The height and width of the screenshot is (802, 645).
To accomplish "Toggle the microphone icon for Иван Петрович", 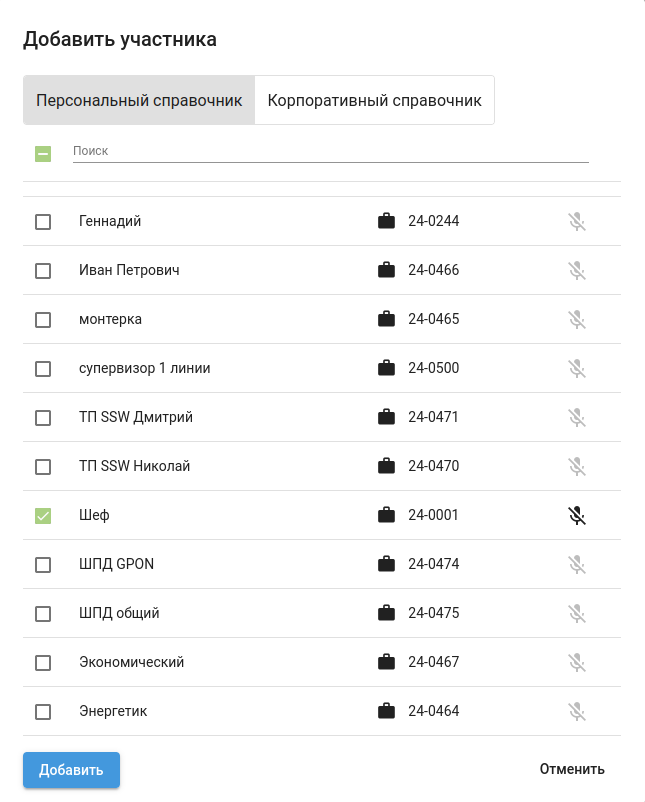I will [576, 270].
